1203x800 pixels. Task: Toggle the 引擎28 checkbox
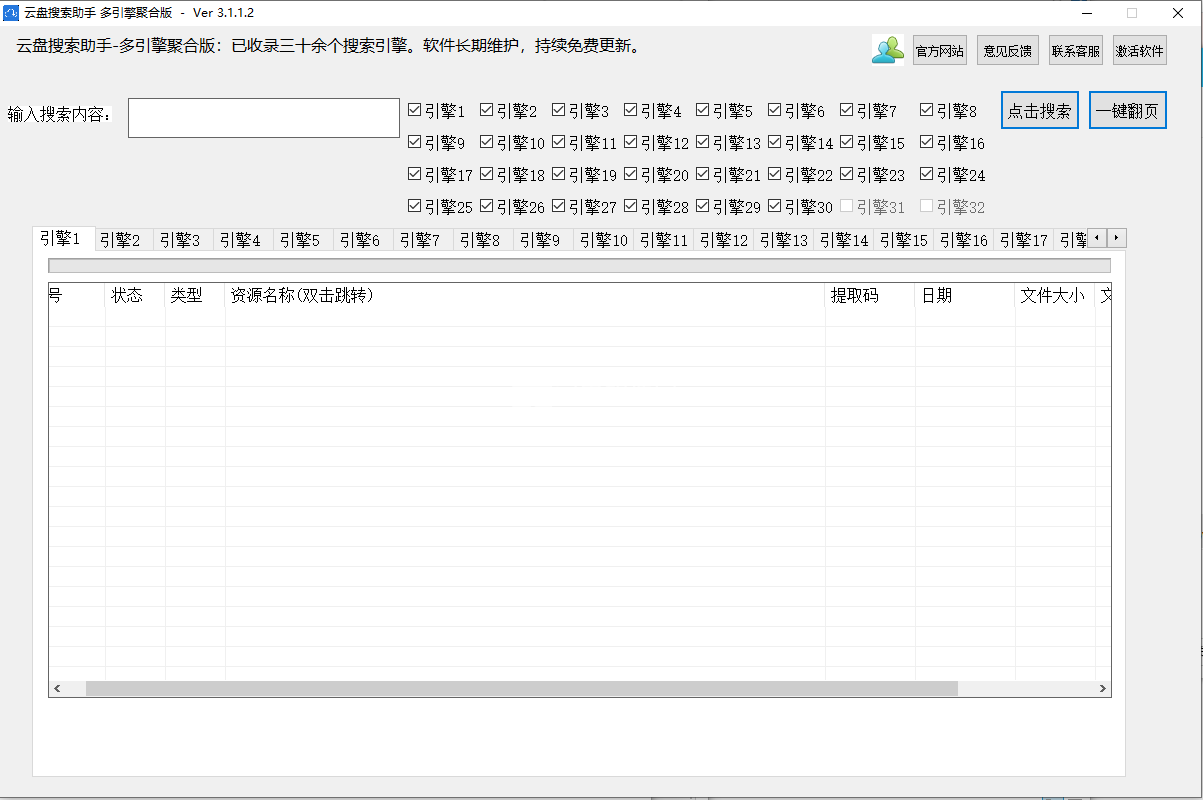(x=631, y=206)
